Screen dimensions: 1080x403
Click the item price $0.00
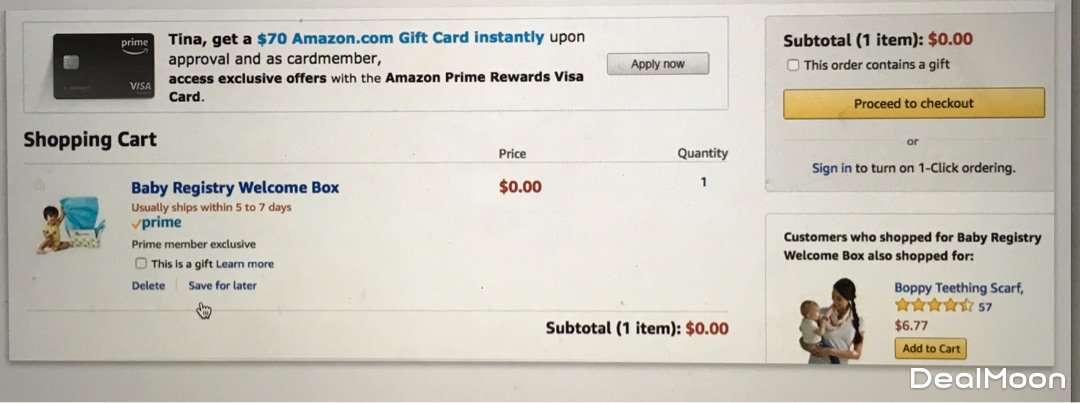coord(520,187)
